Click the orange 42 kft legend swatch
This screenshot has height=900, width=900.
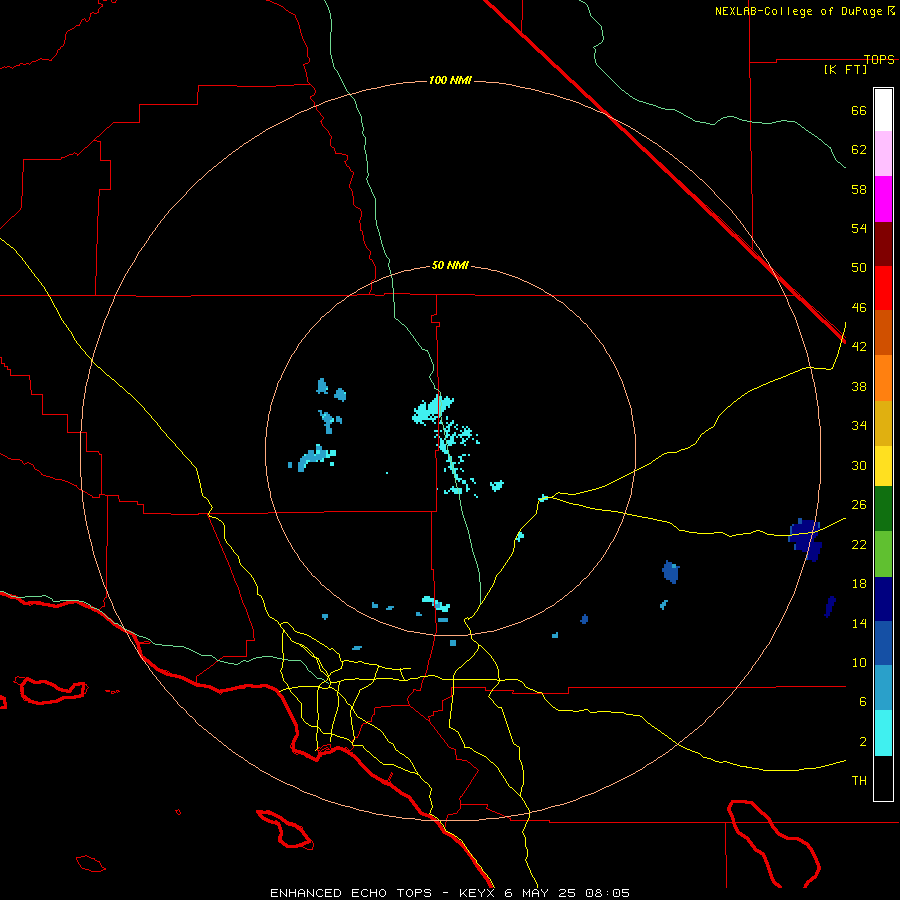[883, 378]
